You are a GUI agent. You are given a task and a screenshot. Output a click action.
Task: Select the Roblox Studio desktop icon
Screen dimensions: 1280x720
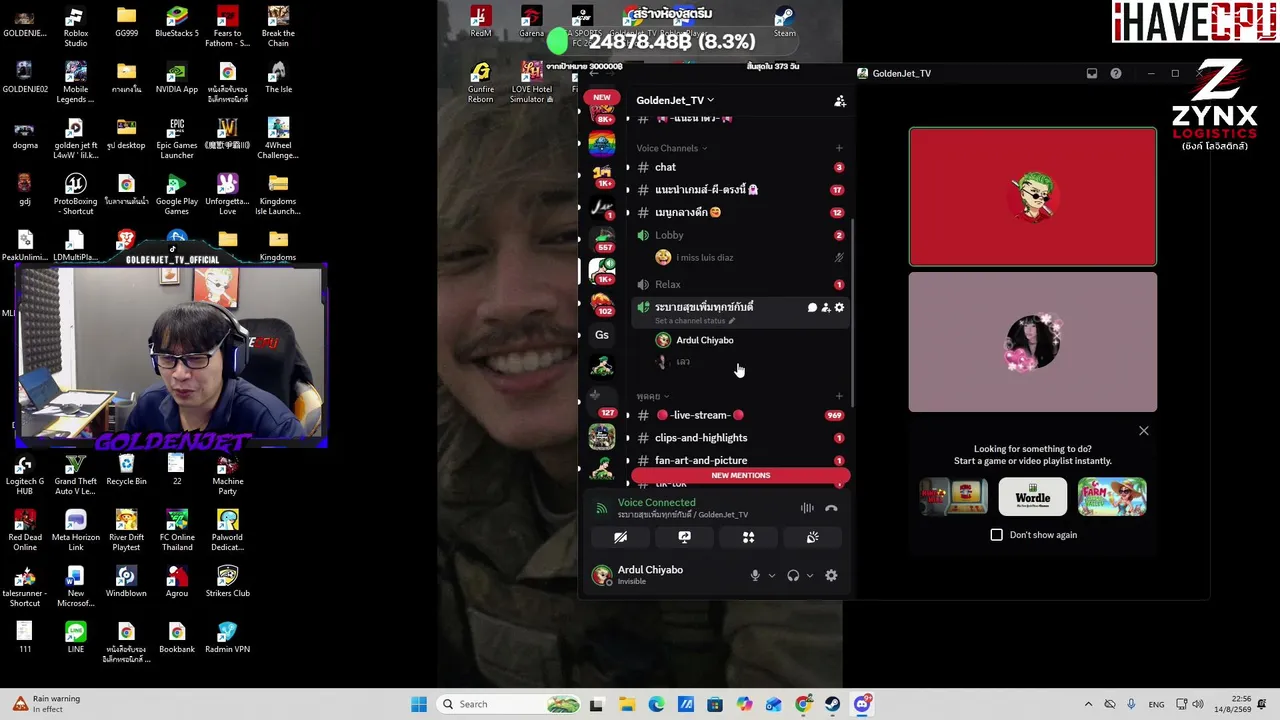pyautogui.click(x=75, y=26)
